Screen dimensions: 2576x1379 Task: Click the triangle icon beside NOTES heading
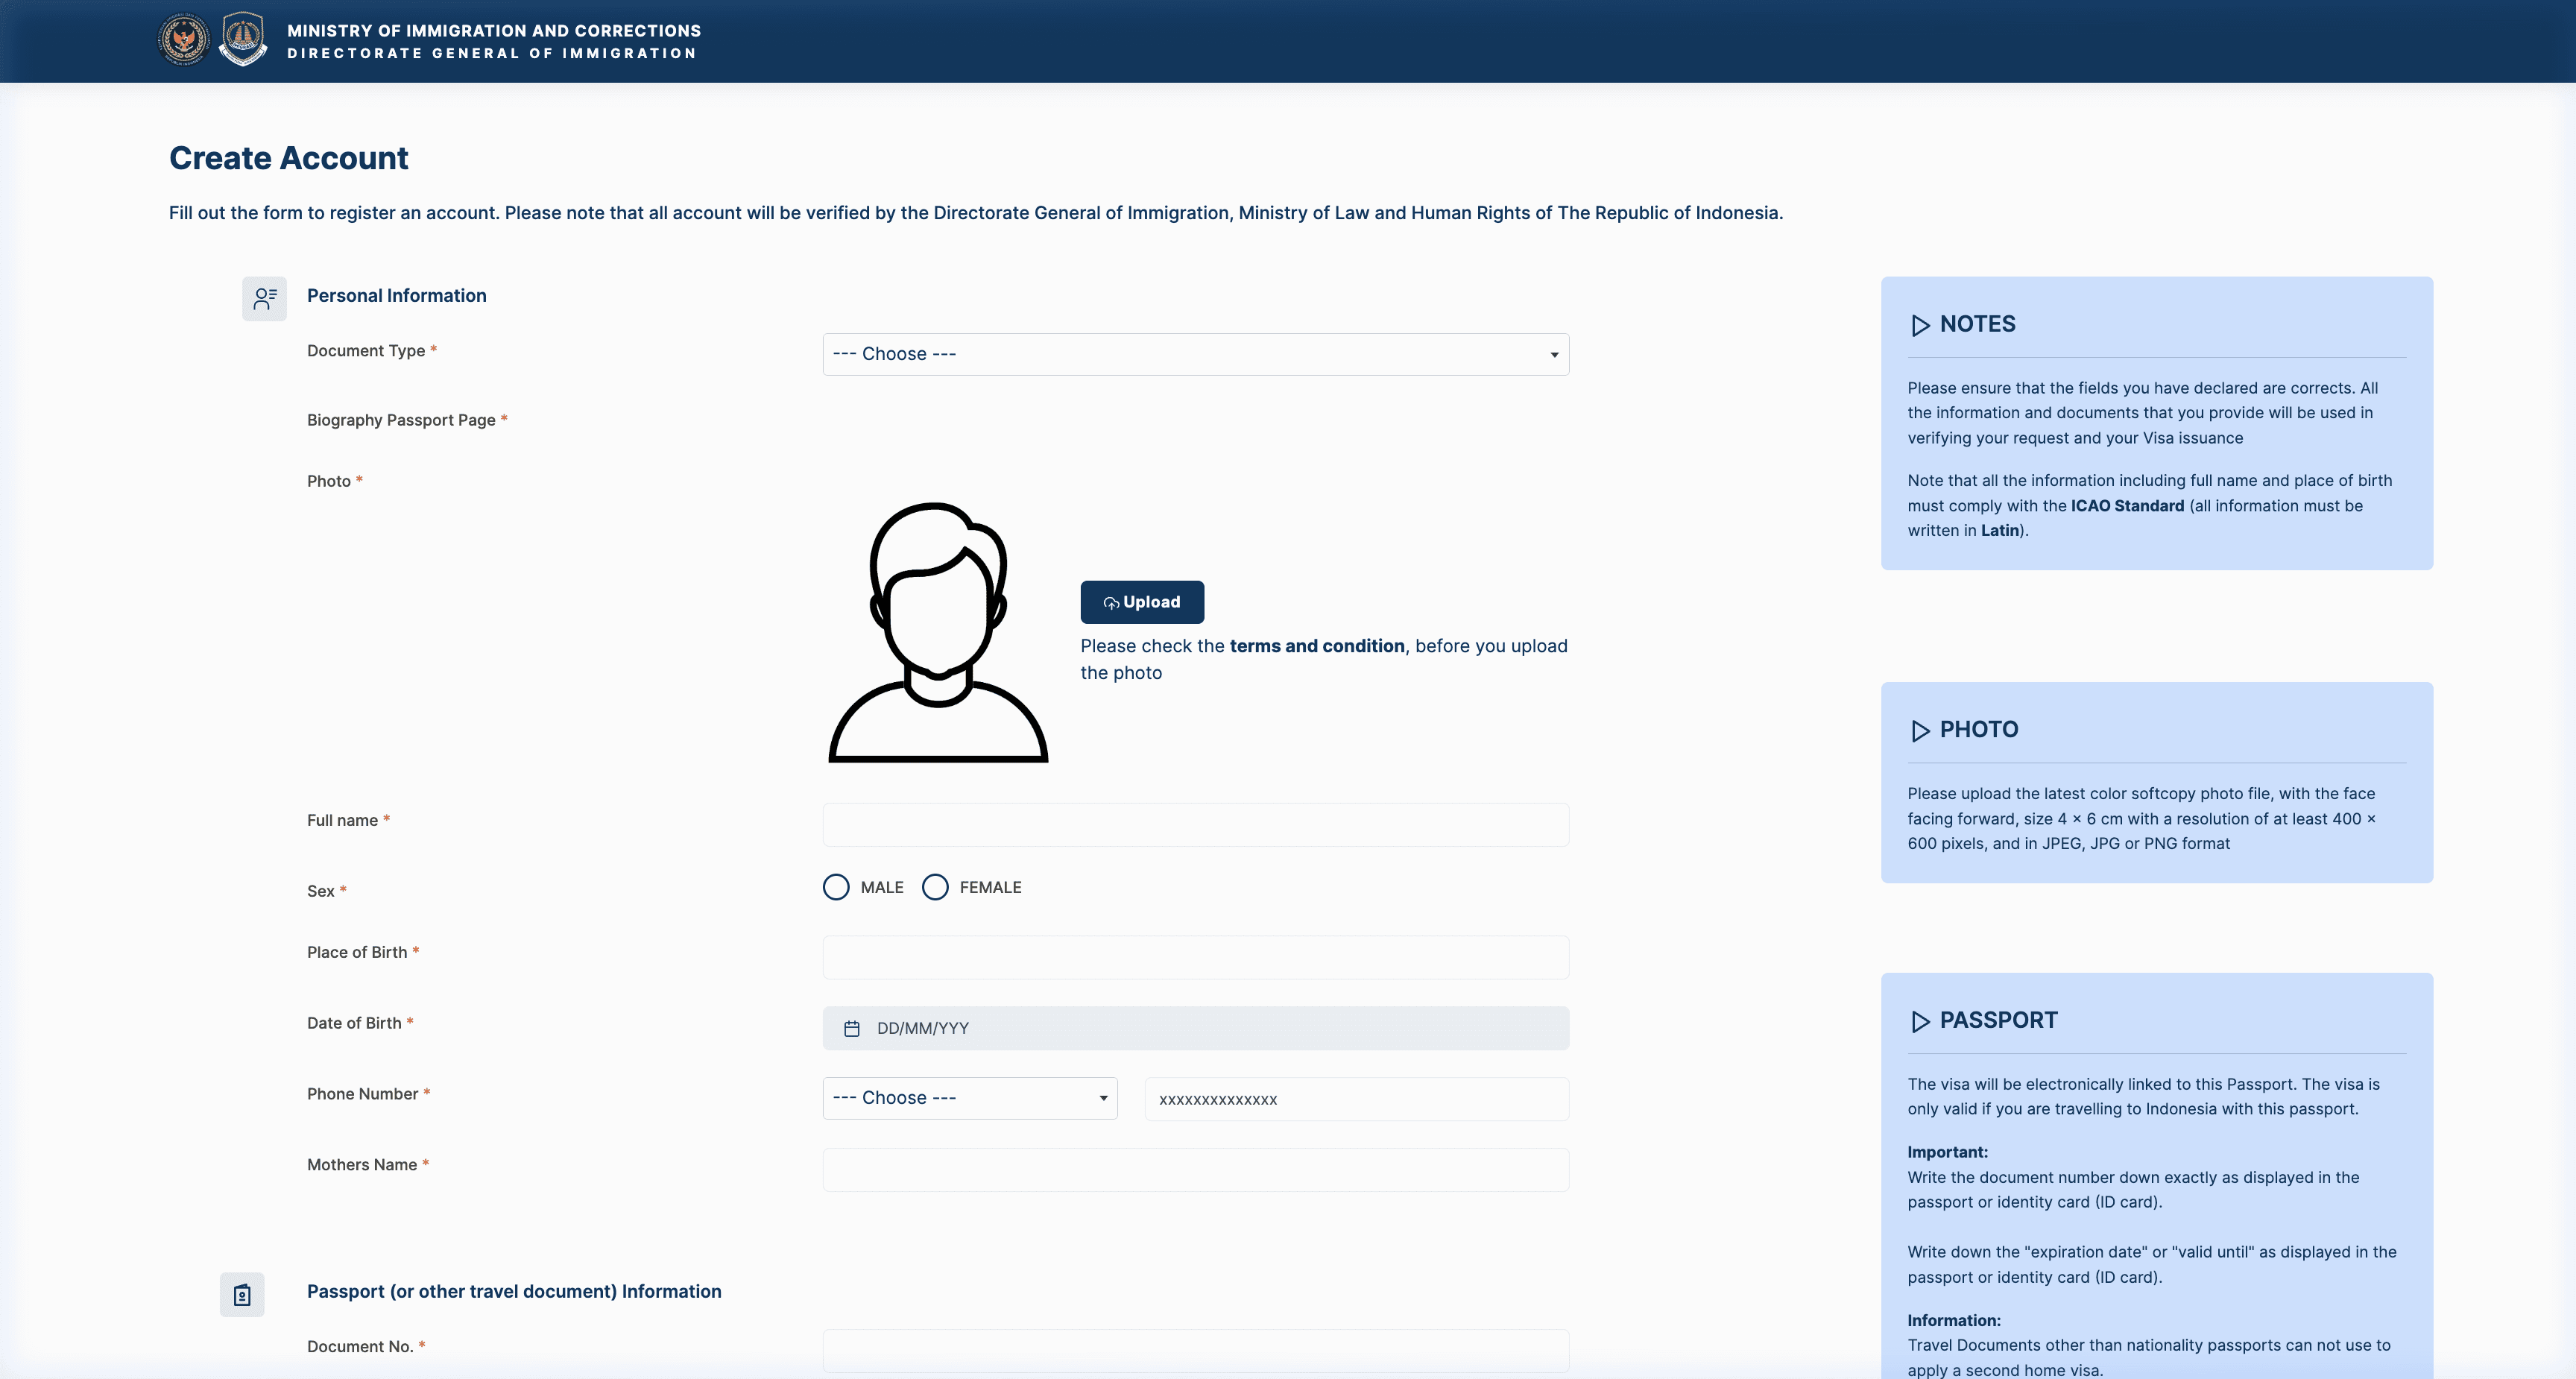[x=1919, y=325]
